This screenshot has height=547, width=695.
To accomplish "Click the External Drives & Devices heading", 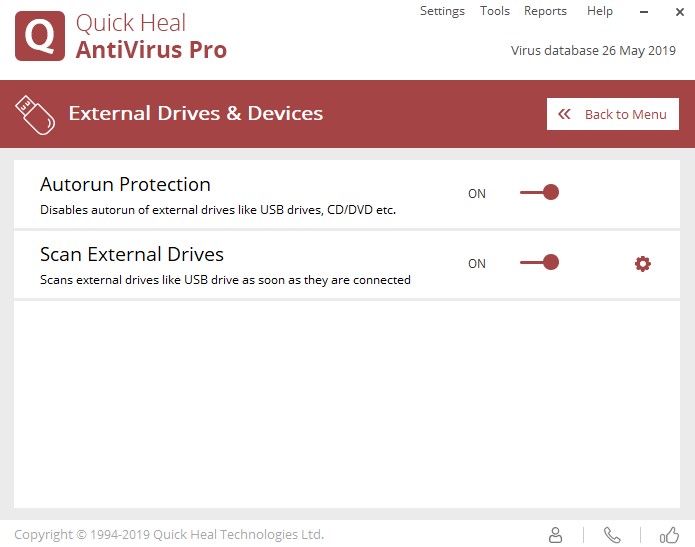I will click(196, 113).
